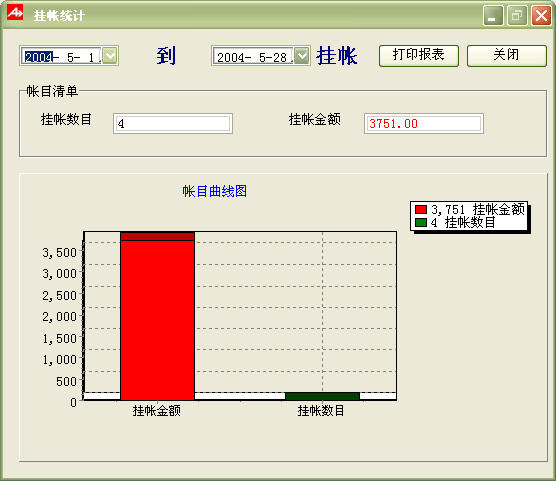Click the restore window button
Viewport: 556px width, 481px height.
(517, 16)
